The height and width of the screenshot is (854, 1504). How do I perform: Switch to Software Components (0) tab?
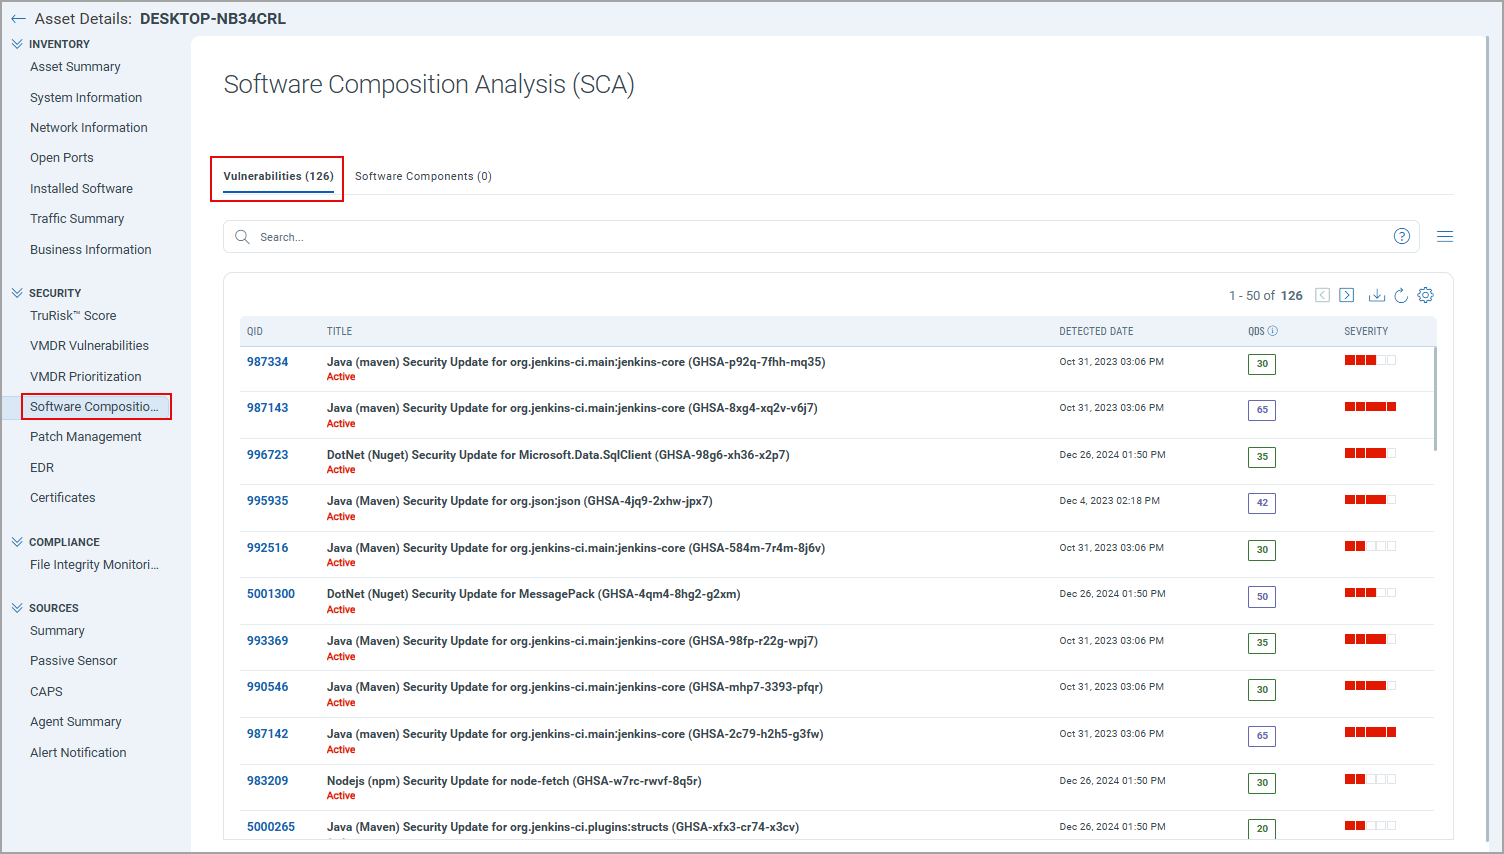pyautogui.click(x=423, y=176)
